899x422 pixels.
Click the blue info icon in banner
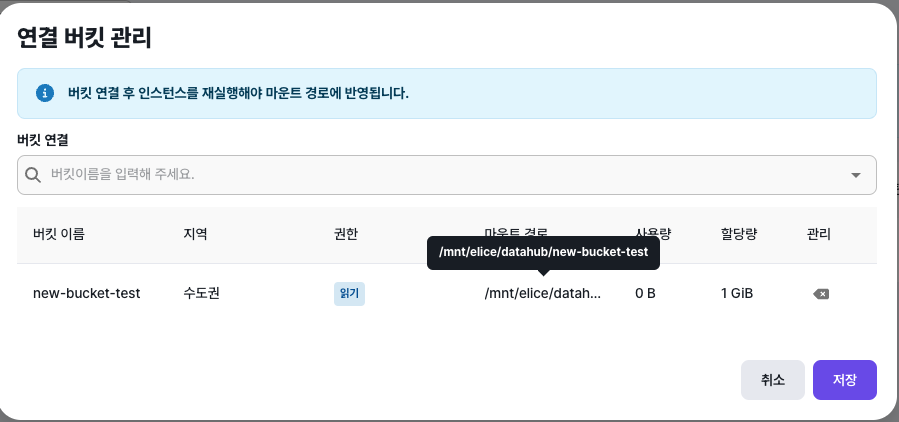[x=44, y=93]
